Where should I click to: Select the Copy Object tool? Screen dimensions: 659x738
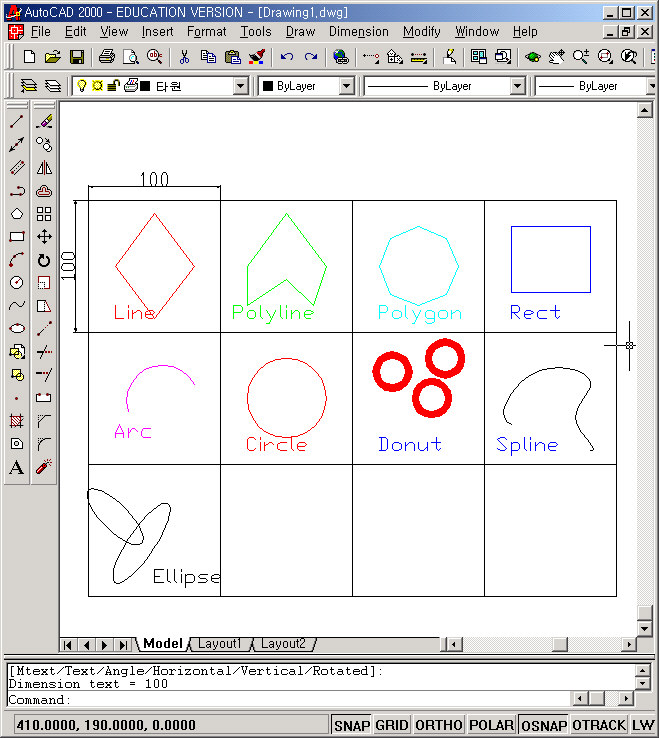pyautogui.click(x=44, y=144)
